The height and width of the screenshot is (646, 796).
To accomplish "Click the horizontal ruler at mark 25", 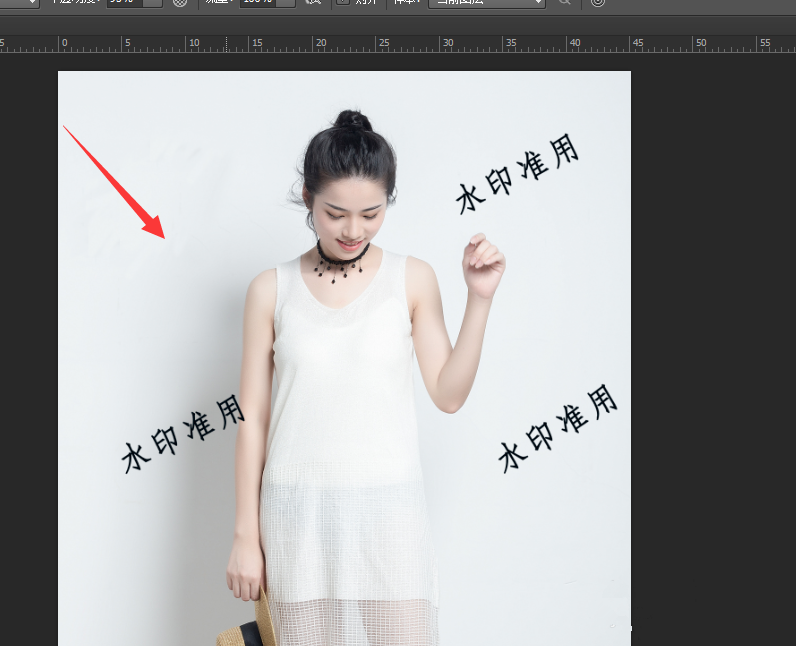I will click(384, 44).
